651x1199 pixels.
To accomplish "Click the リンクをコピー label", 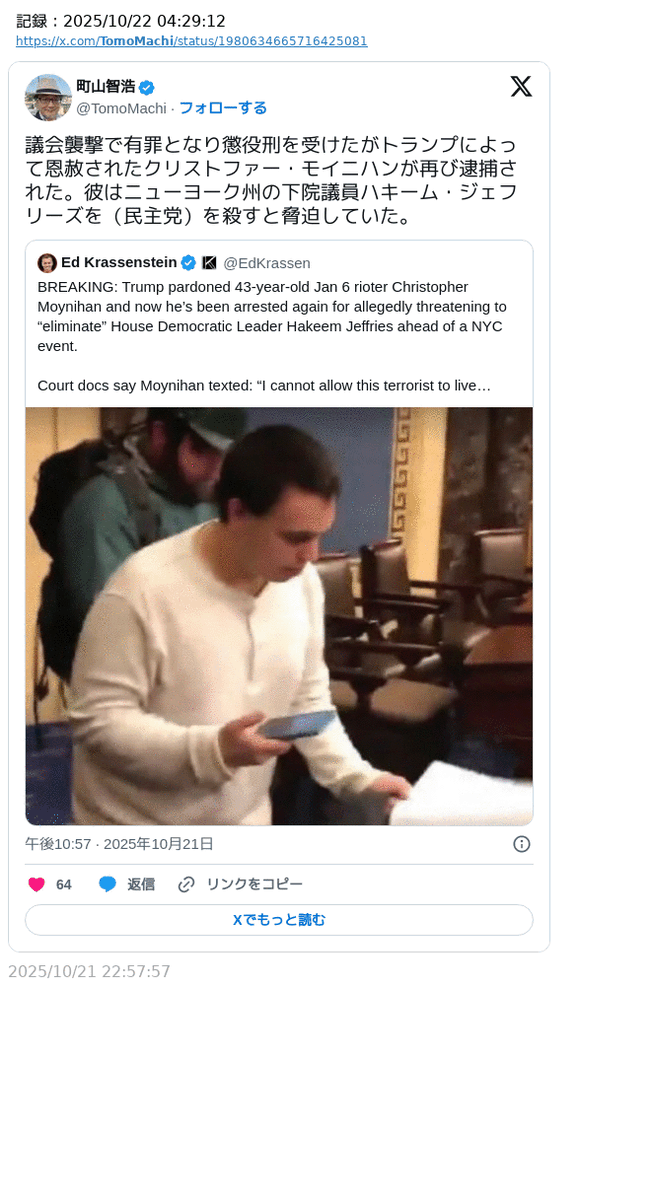I will (255, 885).
